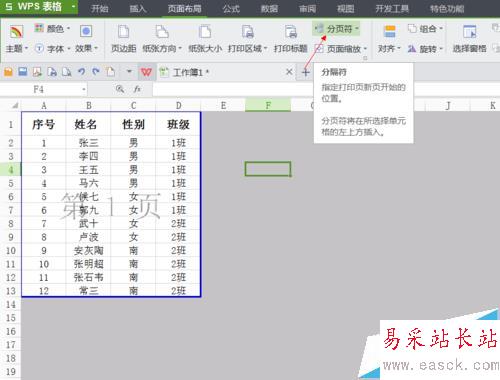Open the 视图 ribbon tab
The width and height of the screenshot is (500, 380).
point(346,8)
